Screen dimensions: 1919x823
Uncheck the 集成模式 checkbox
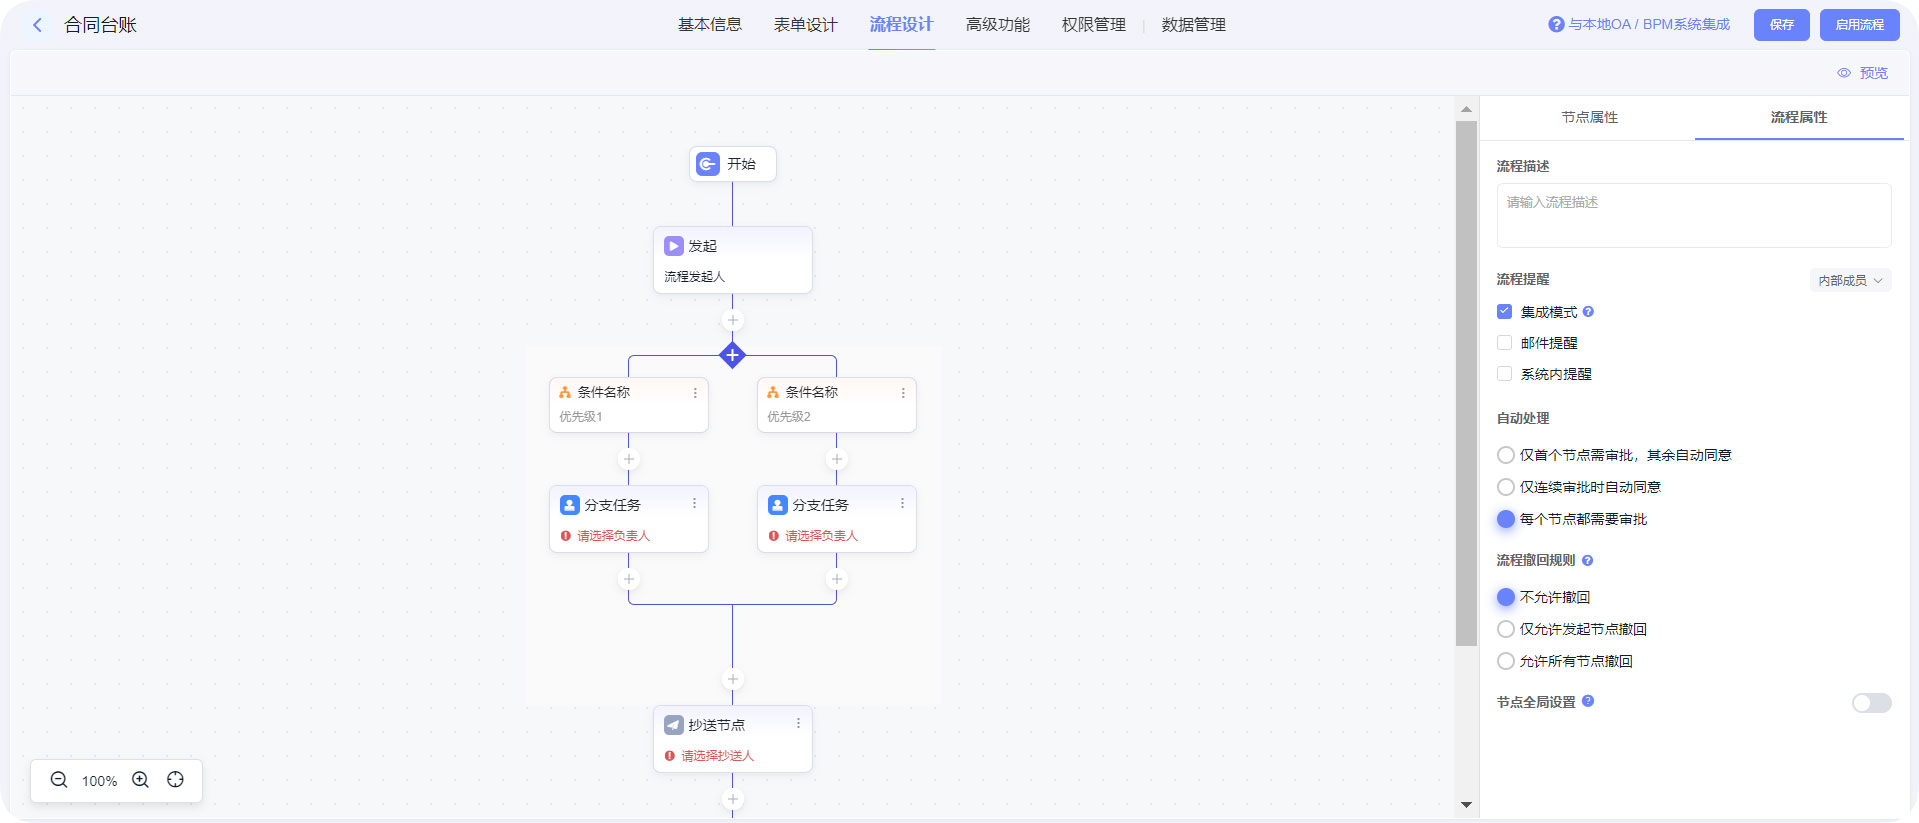(x=1504, y=312)
